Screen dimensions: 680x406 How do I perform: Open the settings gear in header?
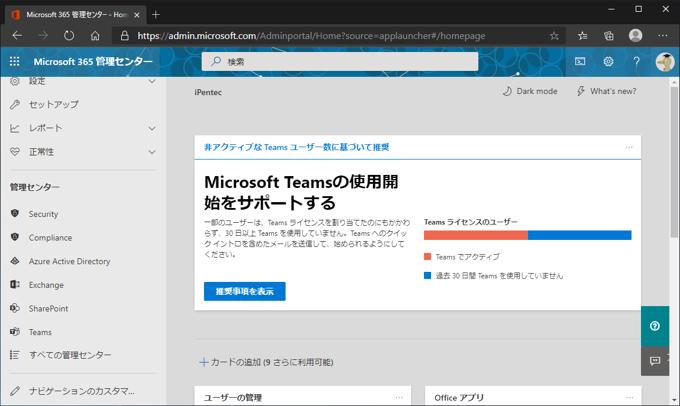(x=608, y=62)
